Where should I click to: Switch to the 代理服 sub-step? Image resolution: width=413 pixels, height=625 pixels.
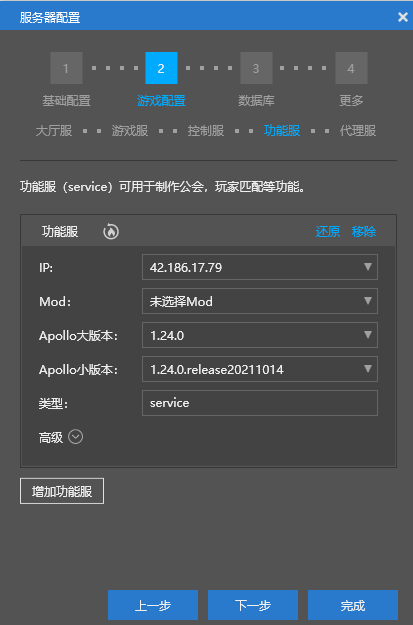point(358,131)
